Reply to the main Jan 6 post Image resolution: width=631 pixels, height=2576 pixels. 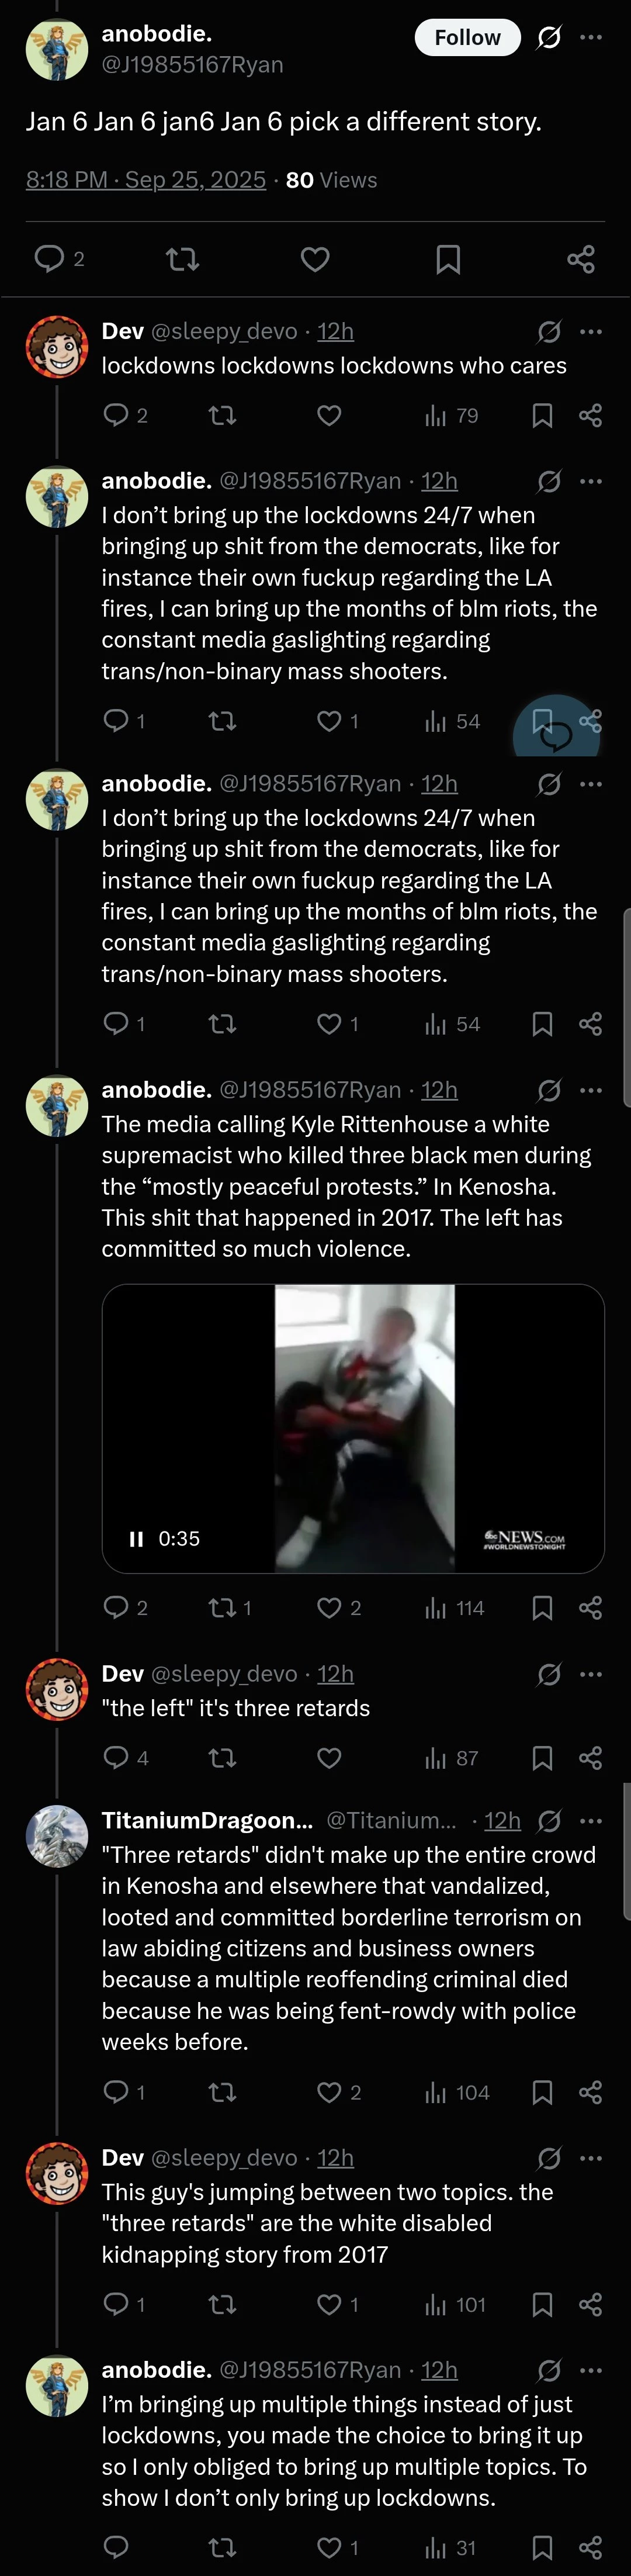pos(50,259)
